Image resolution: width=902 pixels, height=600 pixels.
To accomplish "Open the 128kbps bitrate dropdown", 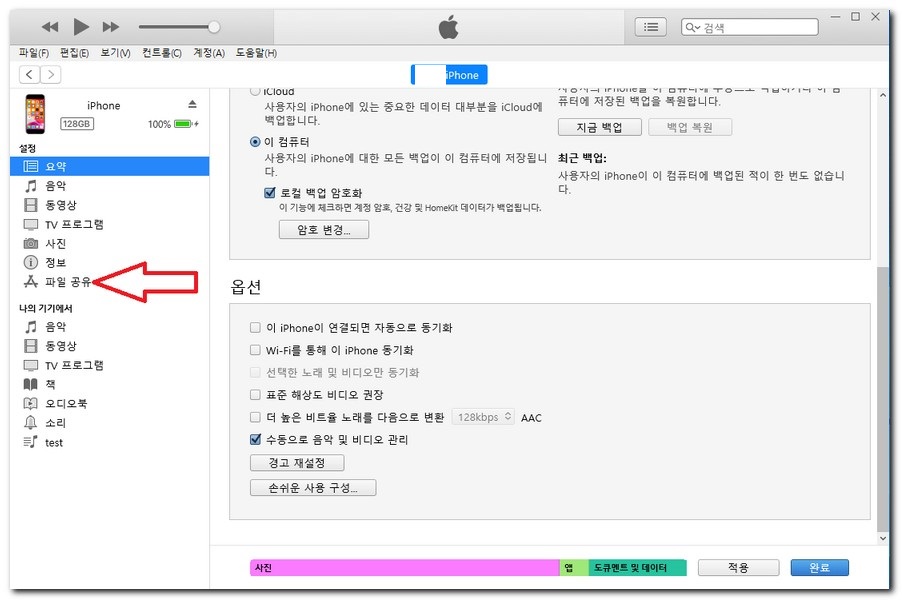I will [483, 417].
